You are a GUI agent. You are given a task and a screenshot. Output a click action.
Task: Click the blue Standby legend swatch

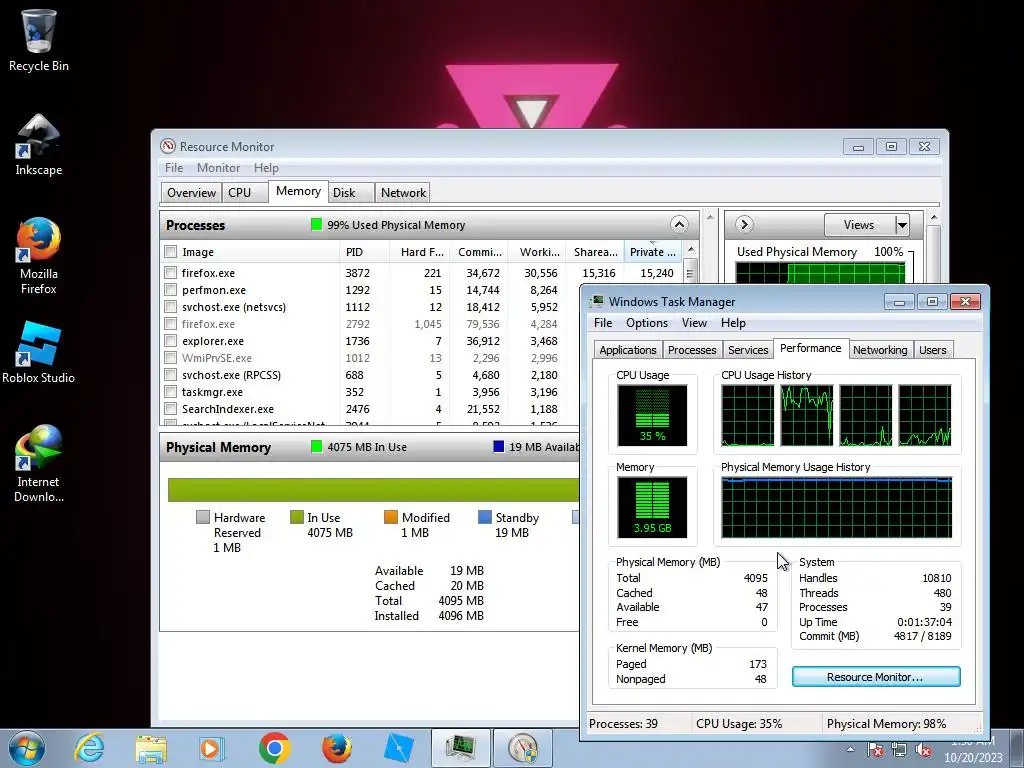click(x=485, y=517)
